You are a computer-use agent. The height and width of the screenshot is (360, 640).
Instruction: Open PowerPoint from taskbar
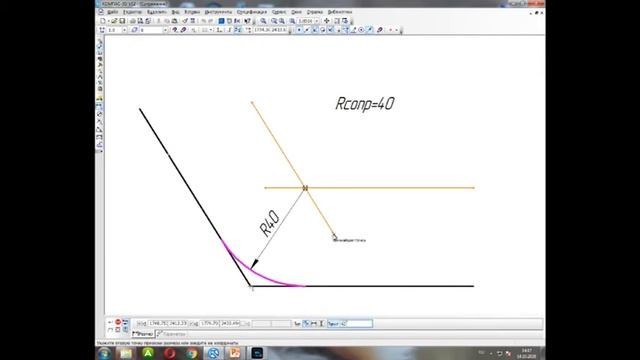[235, 353]
